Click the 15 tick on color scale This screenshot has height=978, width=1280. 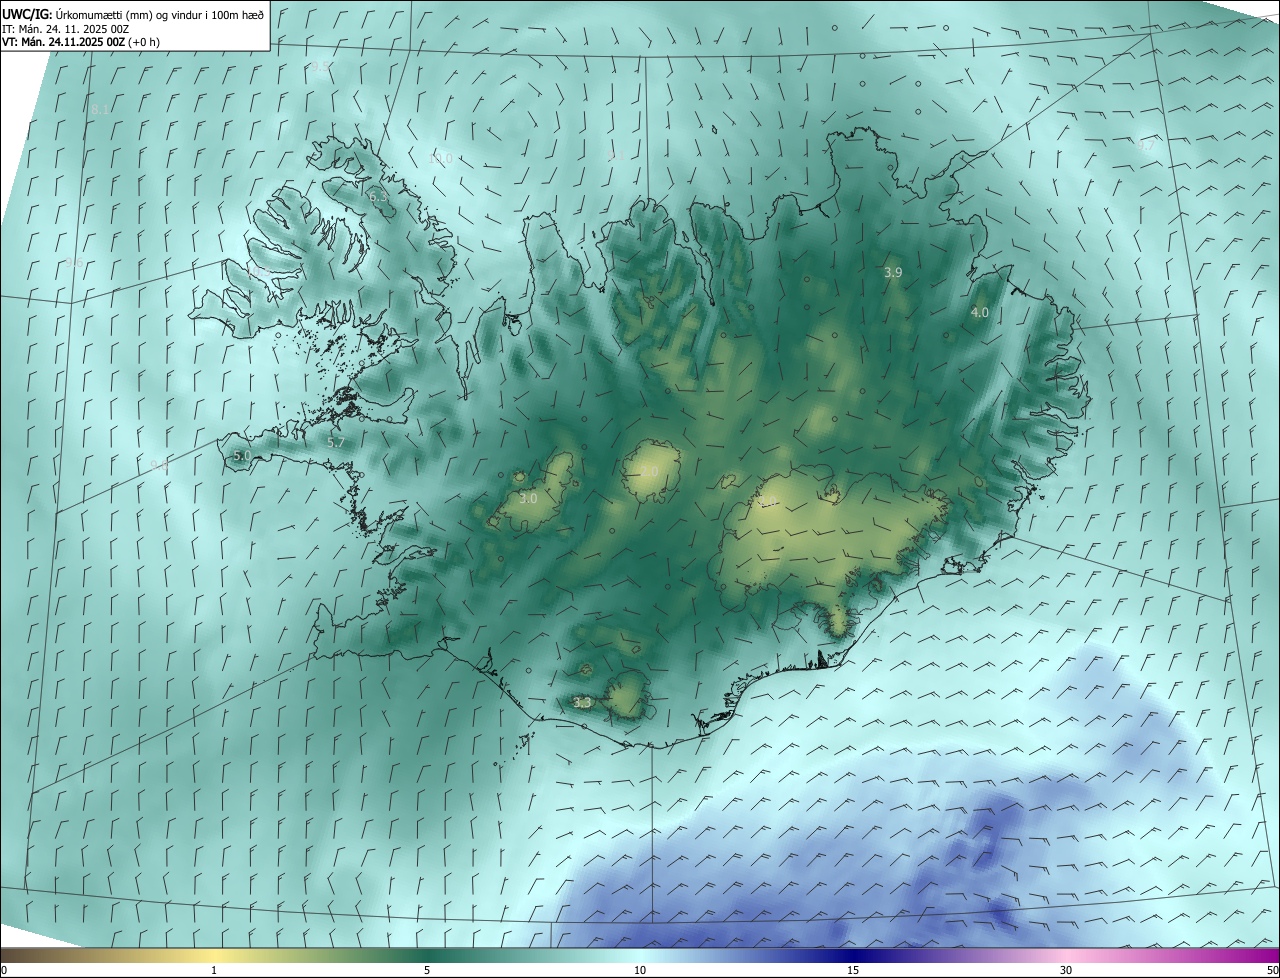tap(853, 971)
